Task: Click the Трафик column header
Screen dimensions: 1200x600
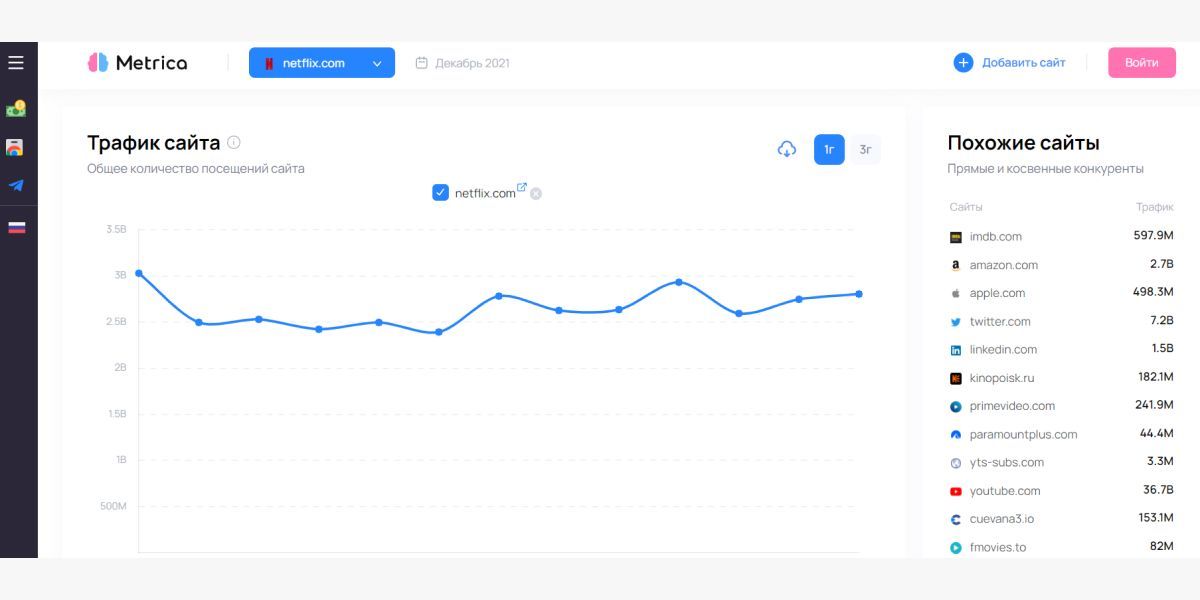Action: (1154, 207)
